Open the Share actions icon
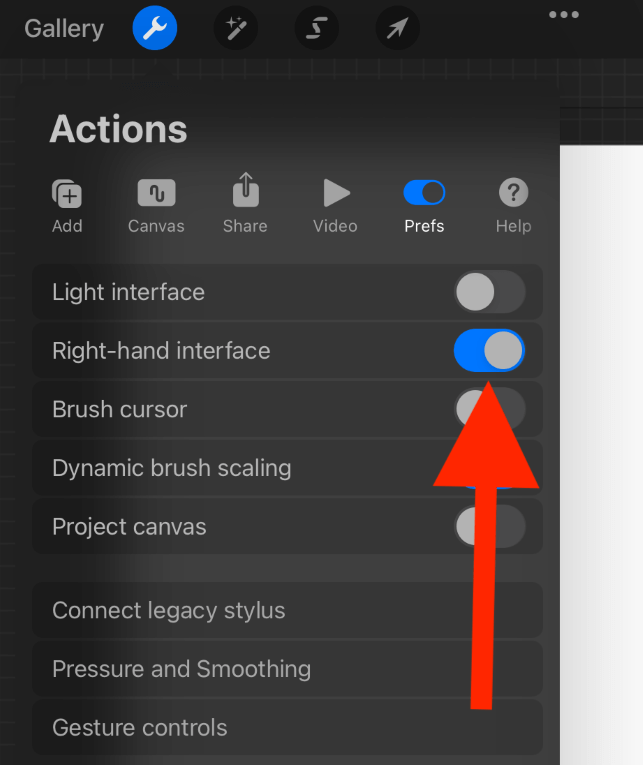The width and height of the screenshot is (643, 765). [x=245, y=204]
